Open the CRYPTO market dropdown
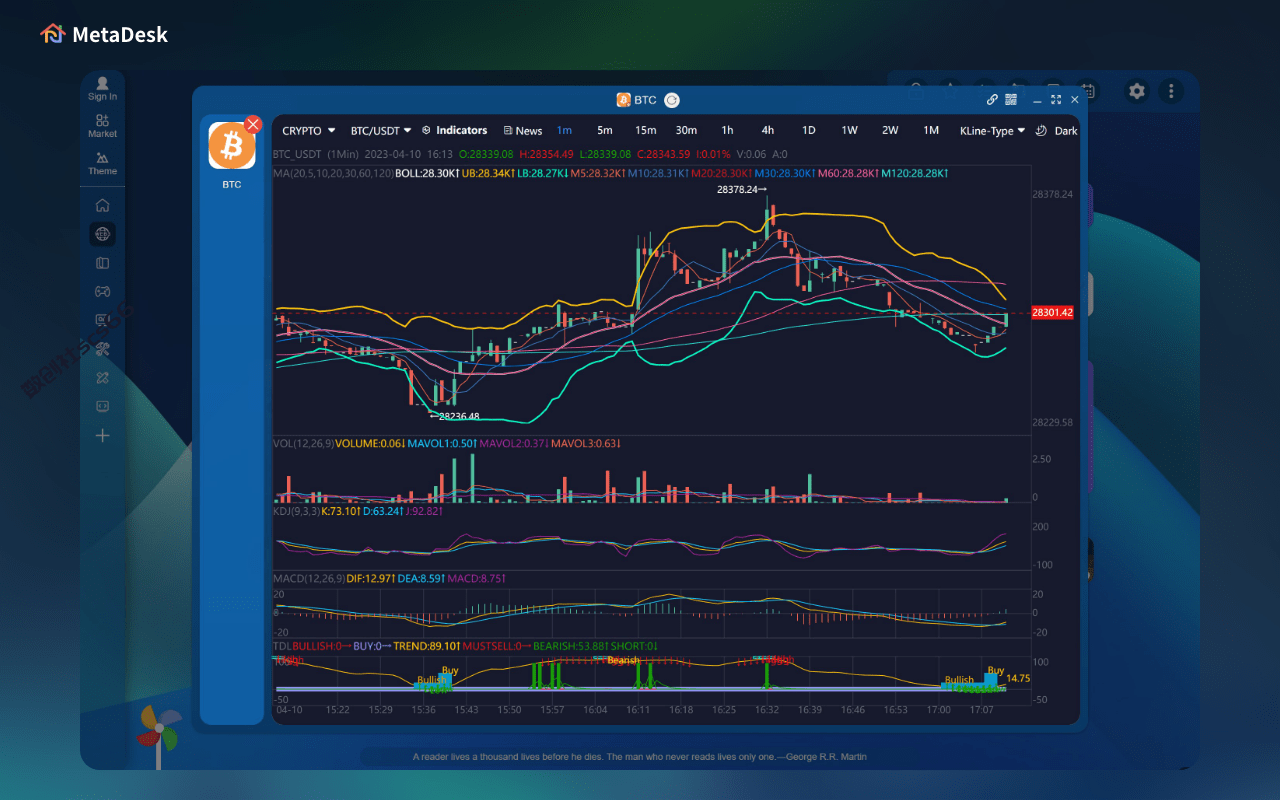 point(307,131)
